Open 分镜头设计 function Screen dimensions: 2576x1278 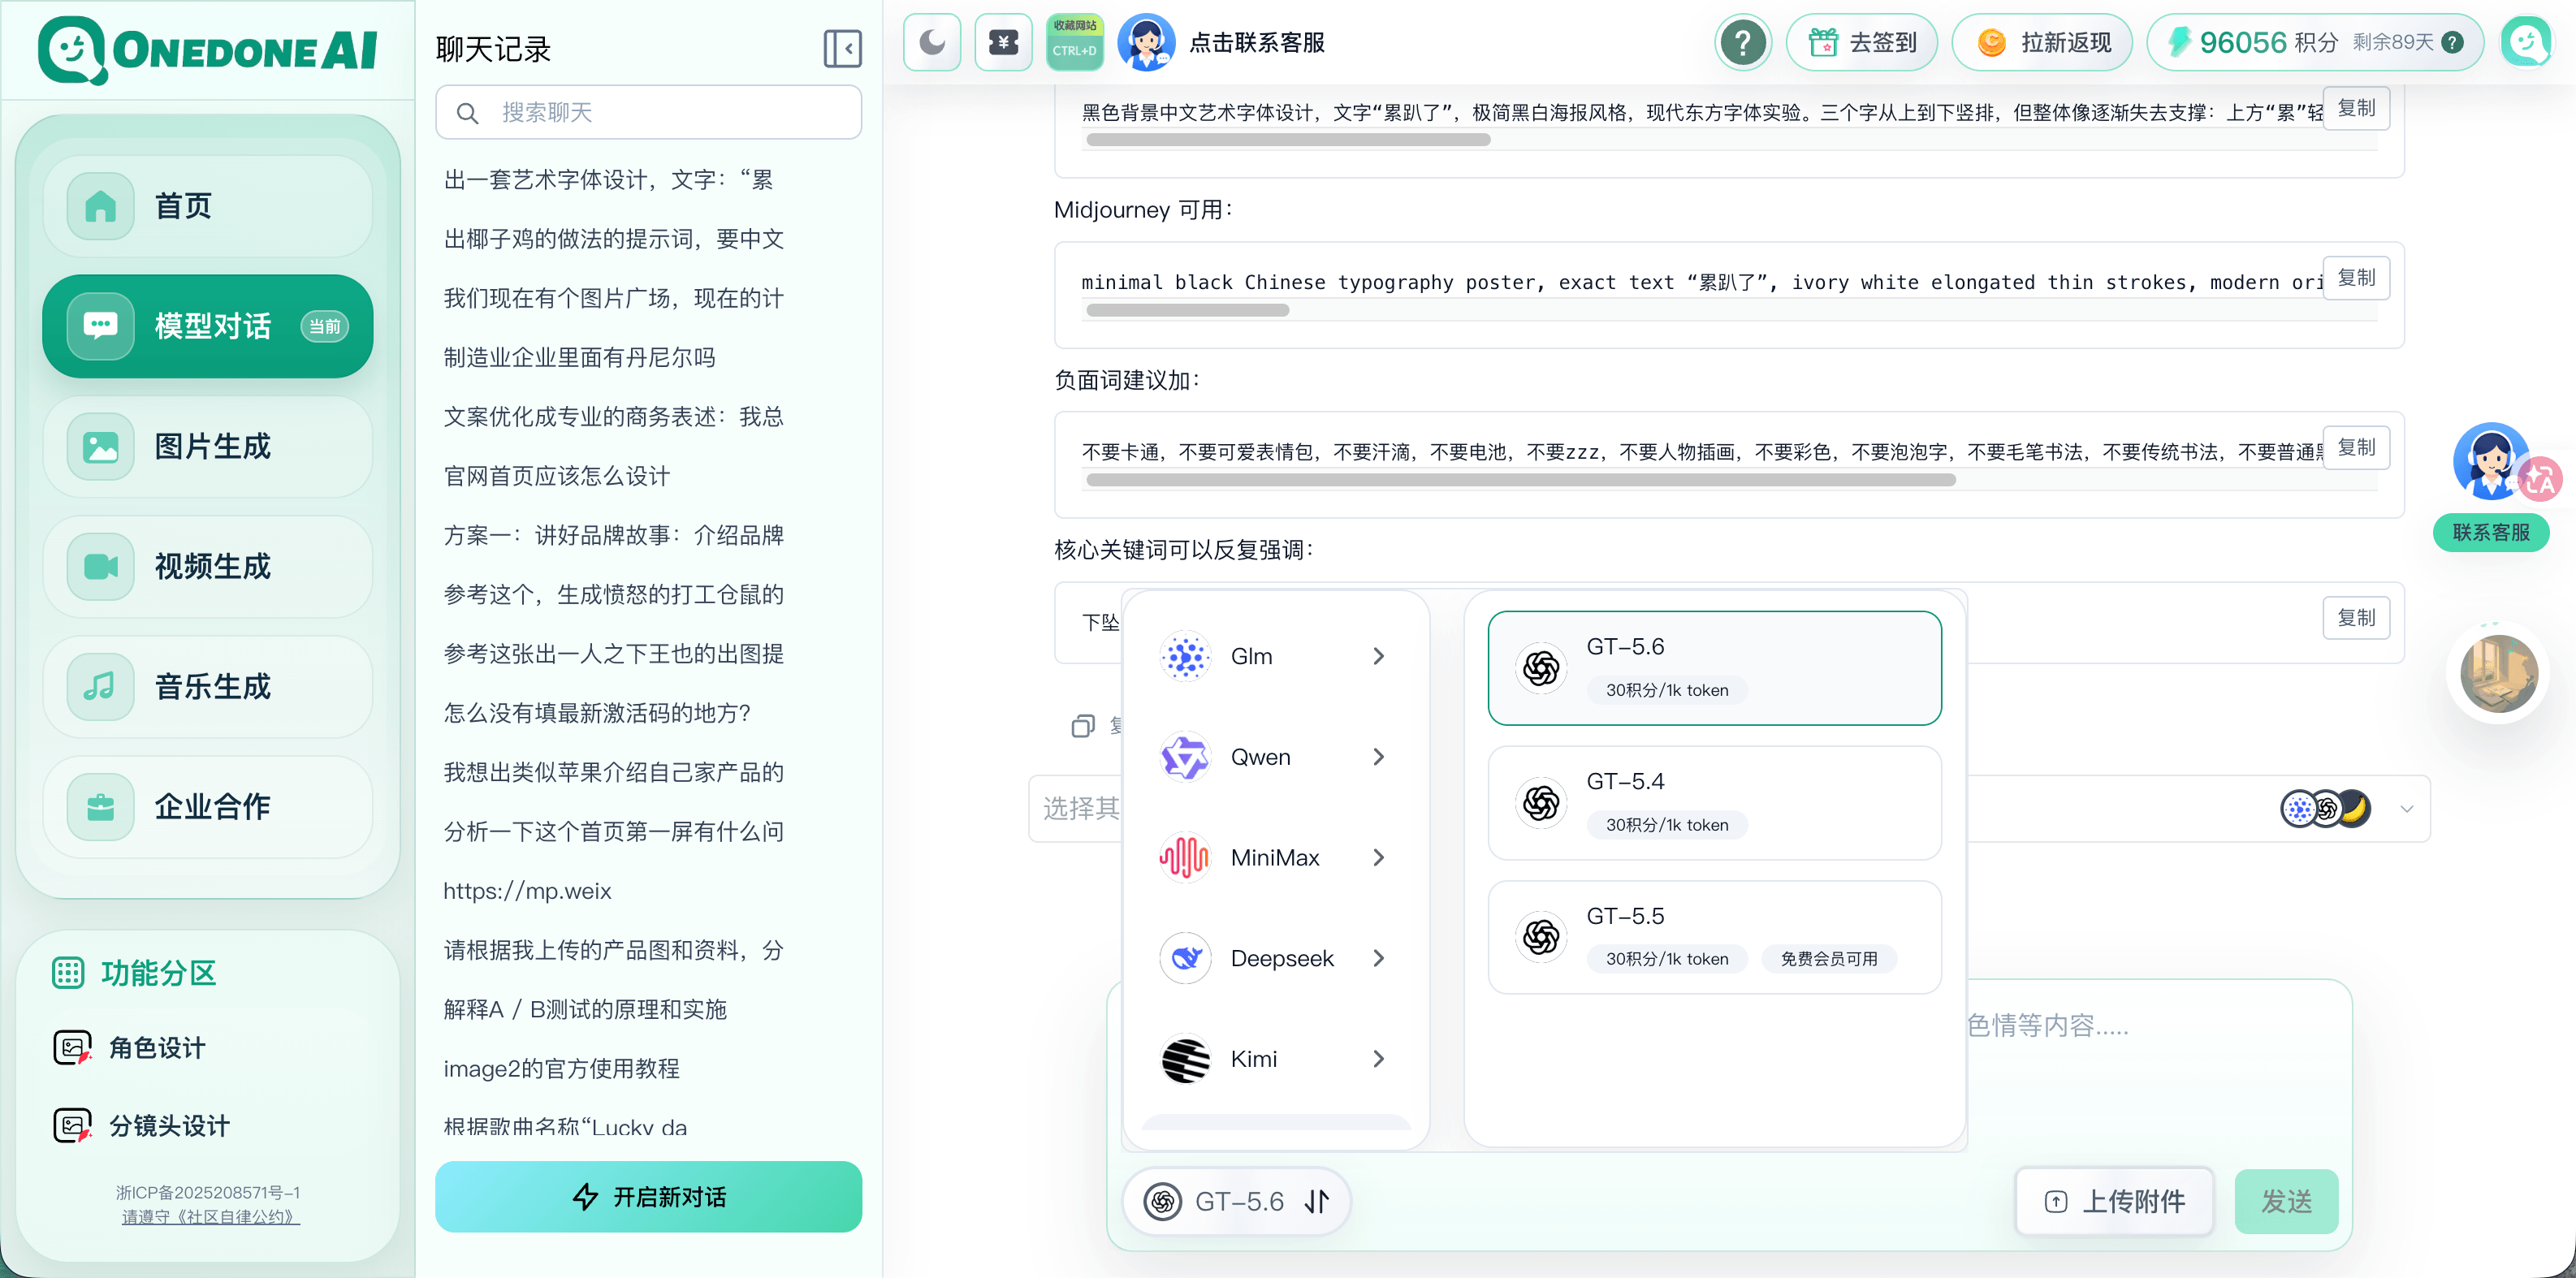pyautogui.click(x=142, y=1125)
